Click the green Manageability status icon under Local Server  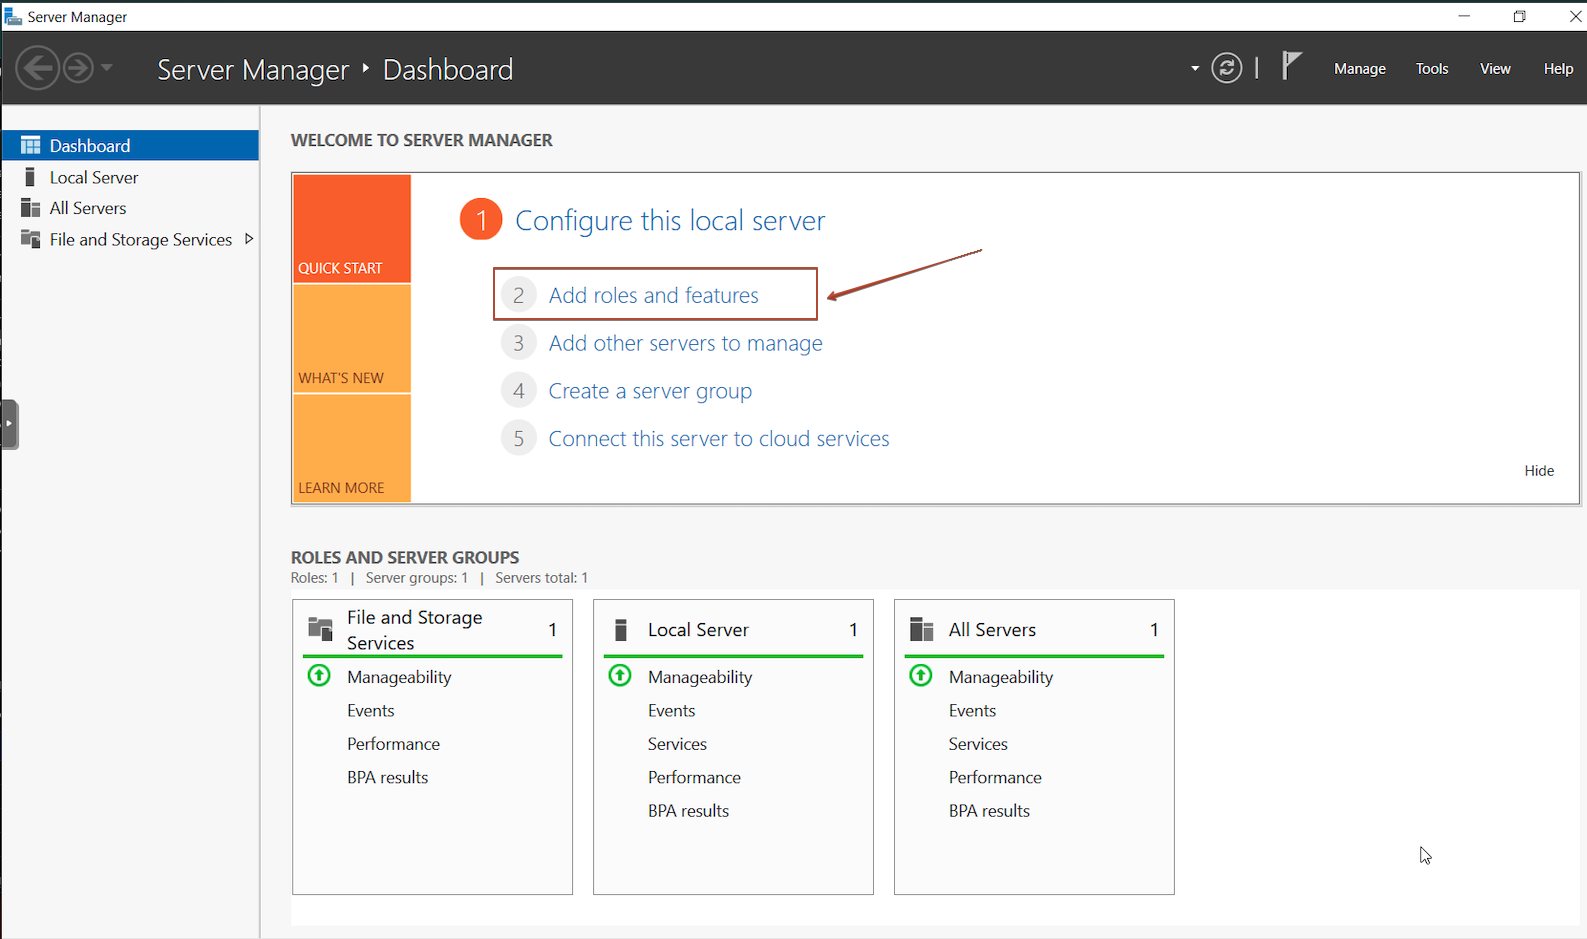pyautogui.click(x=620, y=676)
